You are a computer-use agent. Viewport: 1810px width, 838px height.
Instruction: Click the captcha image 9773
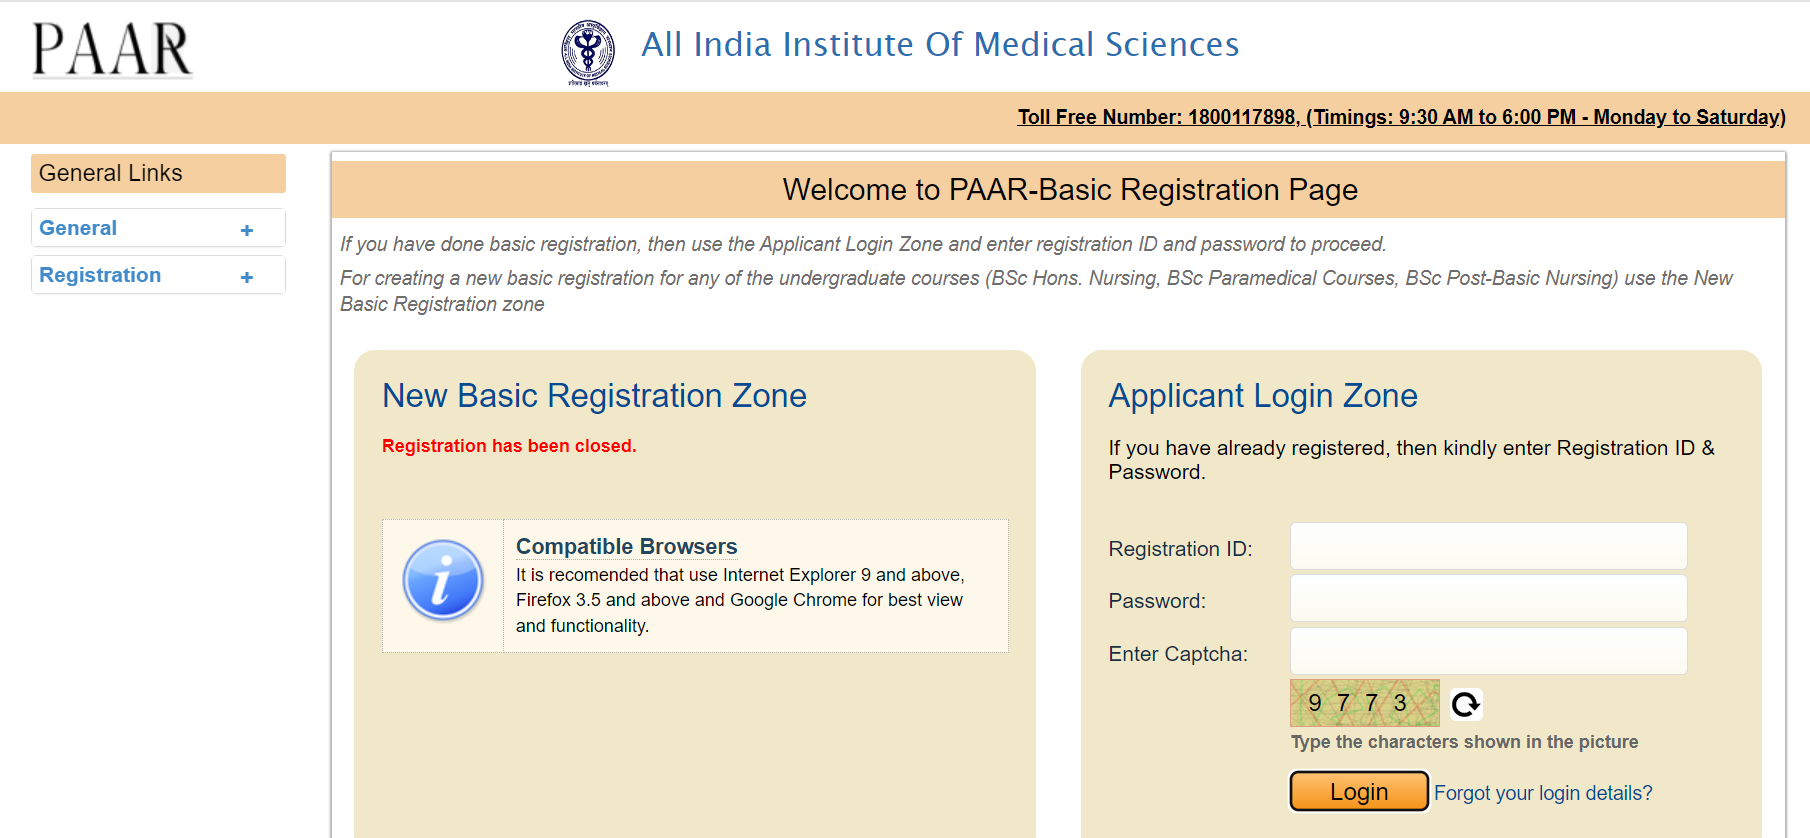pos(1364,703)
